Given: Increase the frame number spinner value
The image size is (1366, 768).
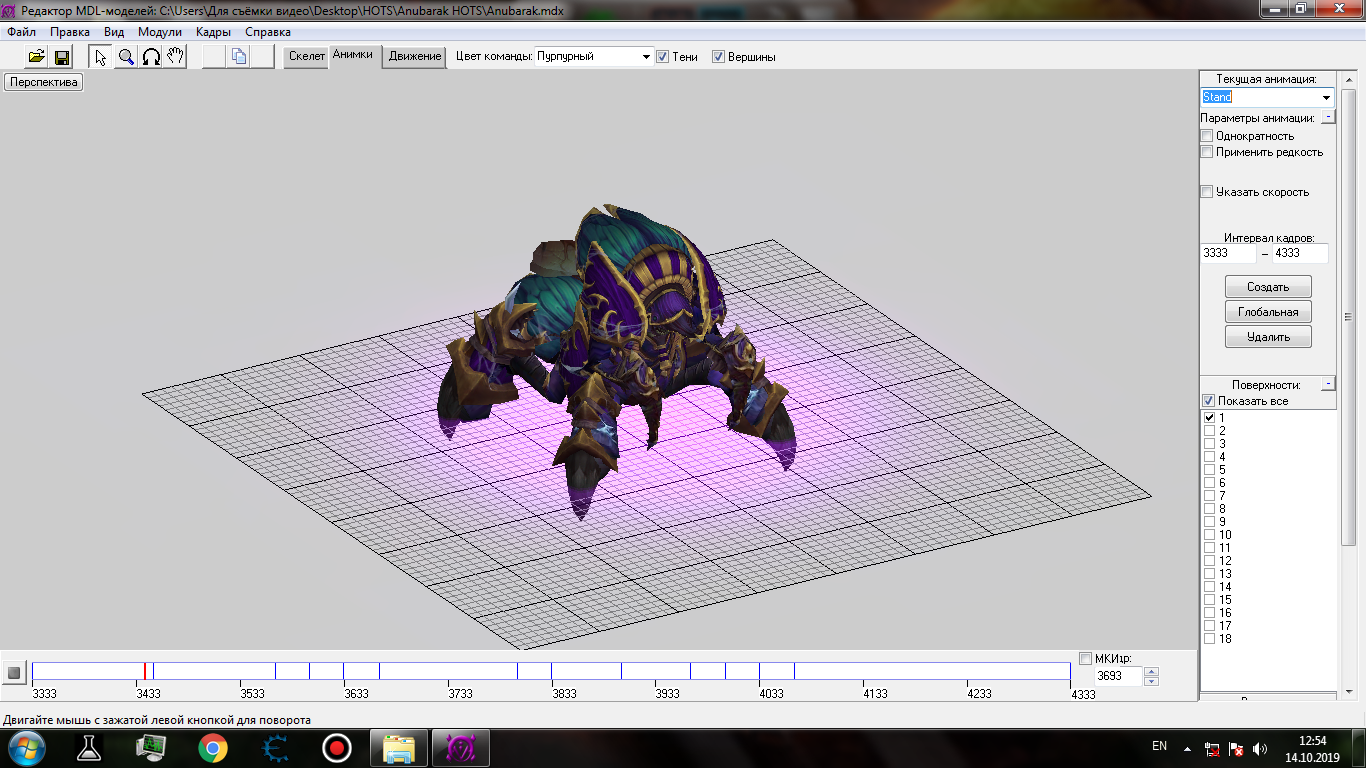Looking at the screenshot, I should [1151, 671].
